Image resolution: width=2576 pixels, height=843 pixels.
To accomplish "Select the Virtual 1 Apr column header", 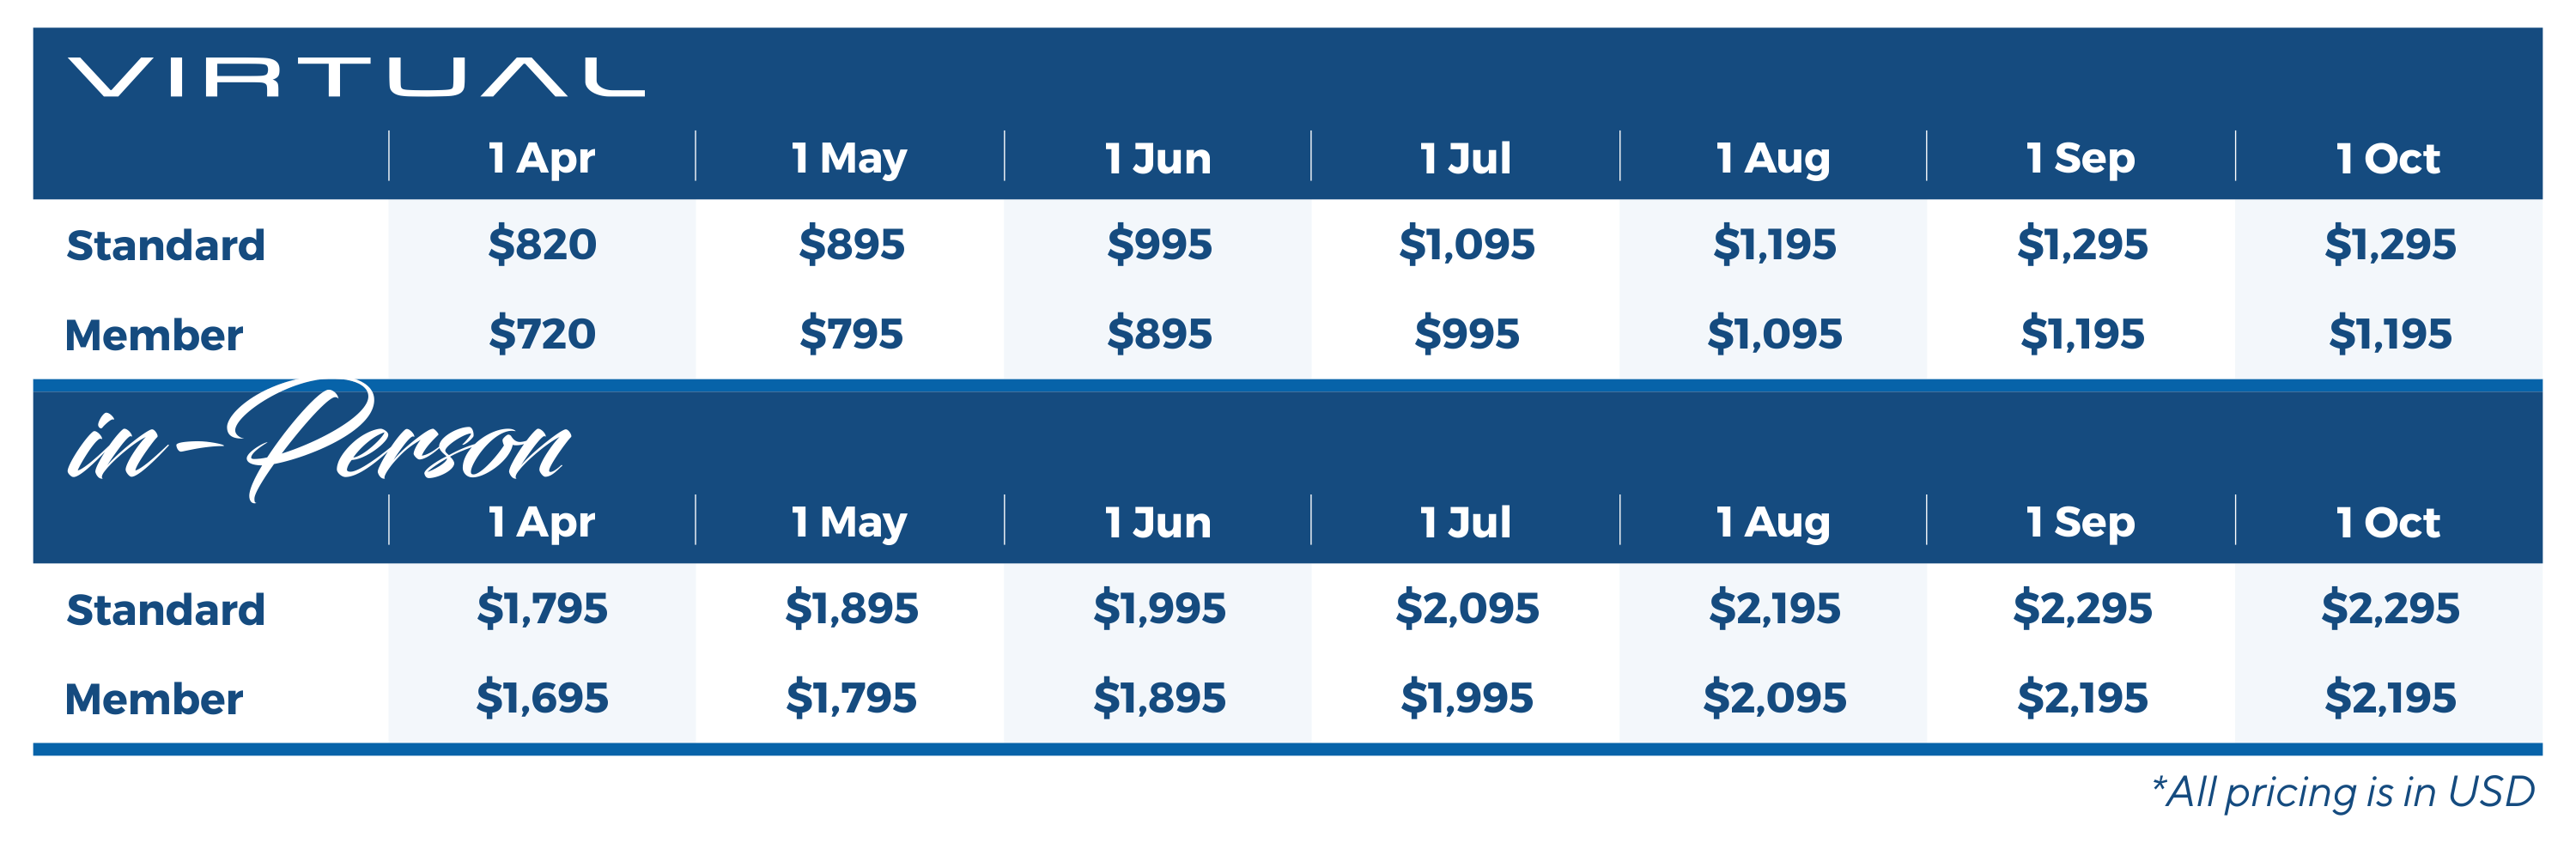I will [x=541, y=158].
